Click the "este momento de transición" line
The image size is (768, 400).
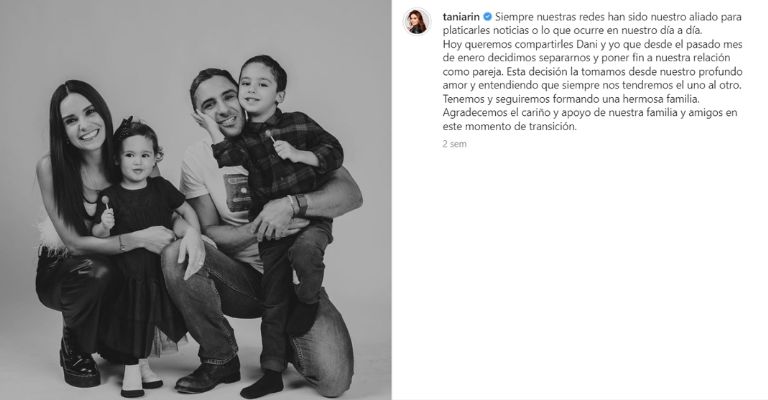[x=509, y=126]
